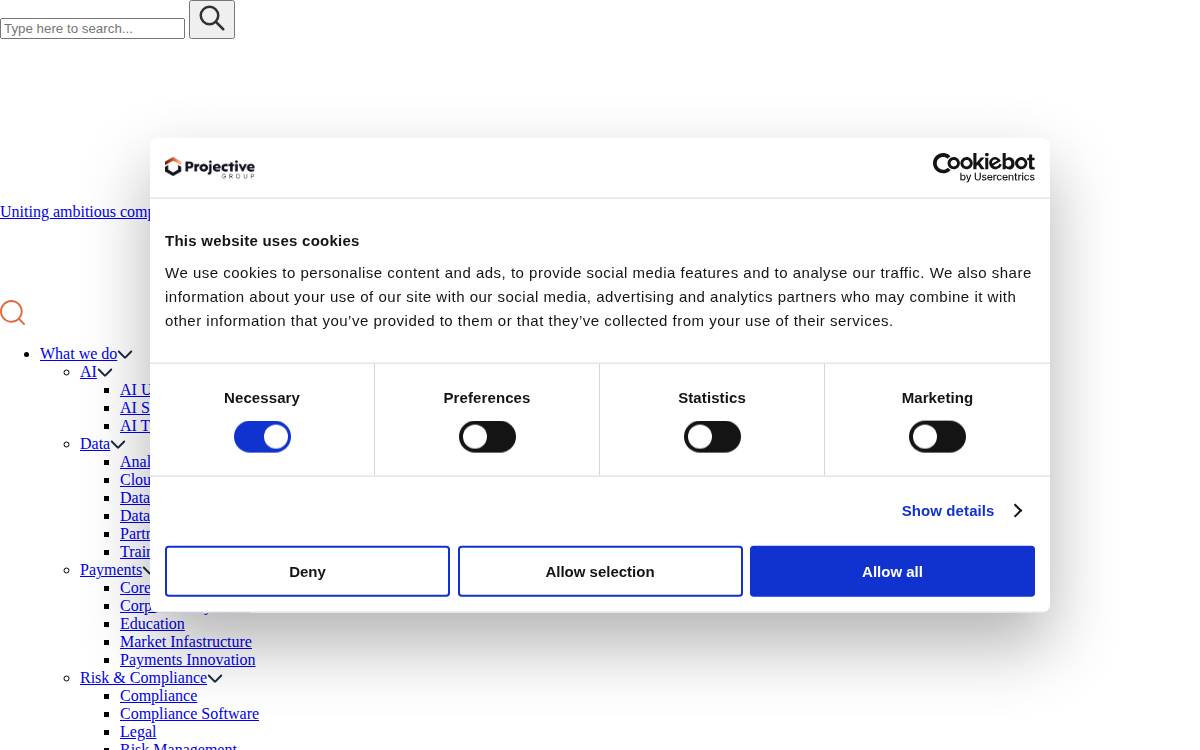Click the Uniting ambitious link
Image resolution: width=1200 pixels, height=750 pixels.
pos(75,212)
